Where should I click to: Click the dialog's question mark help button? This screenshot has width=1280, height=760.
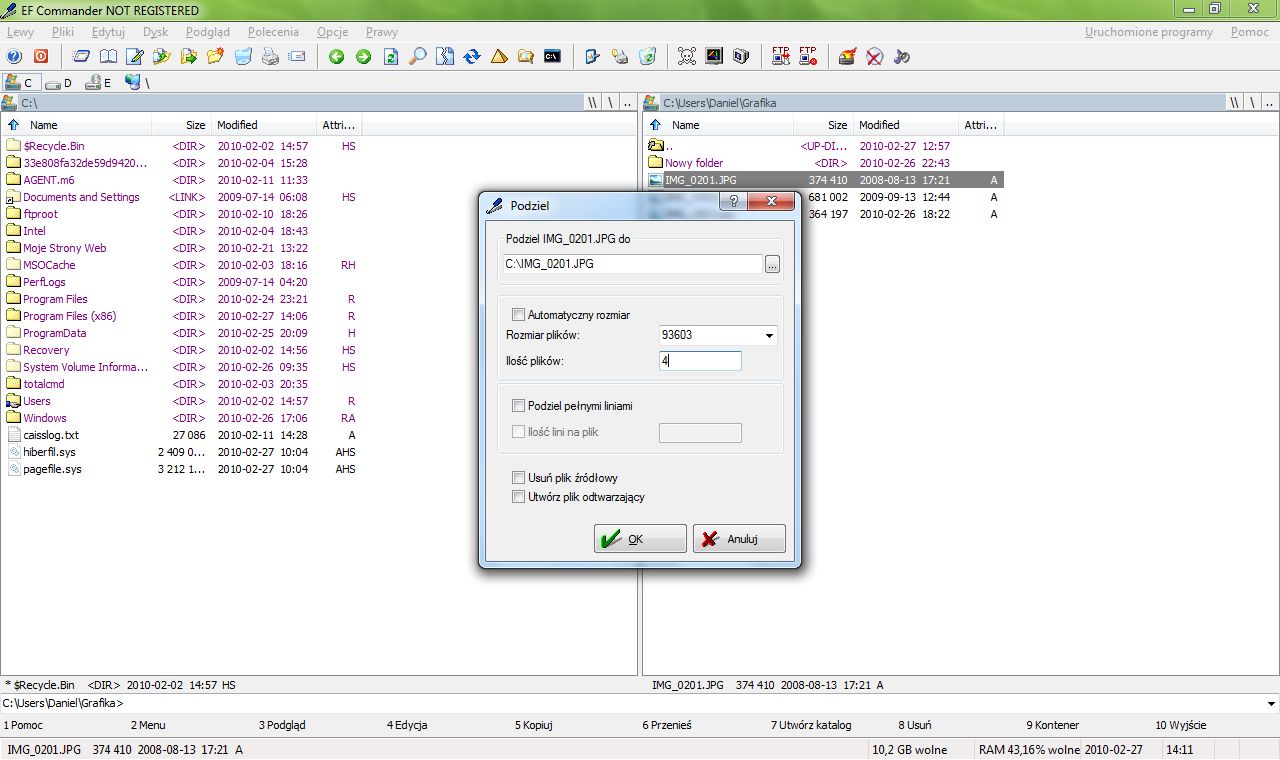(x=733, y=202)
